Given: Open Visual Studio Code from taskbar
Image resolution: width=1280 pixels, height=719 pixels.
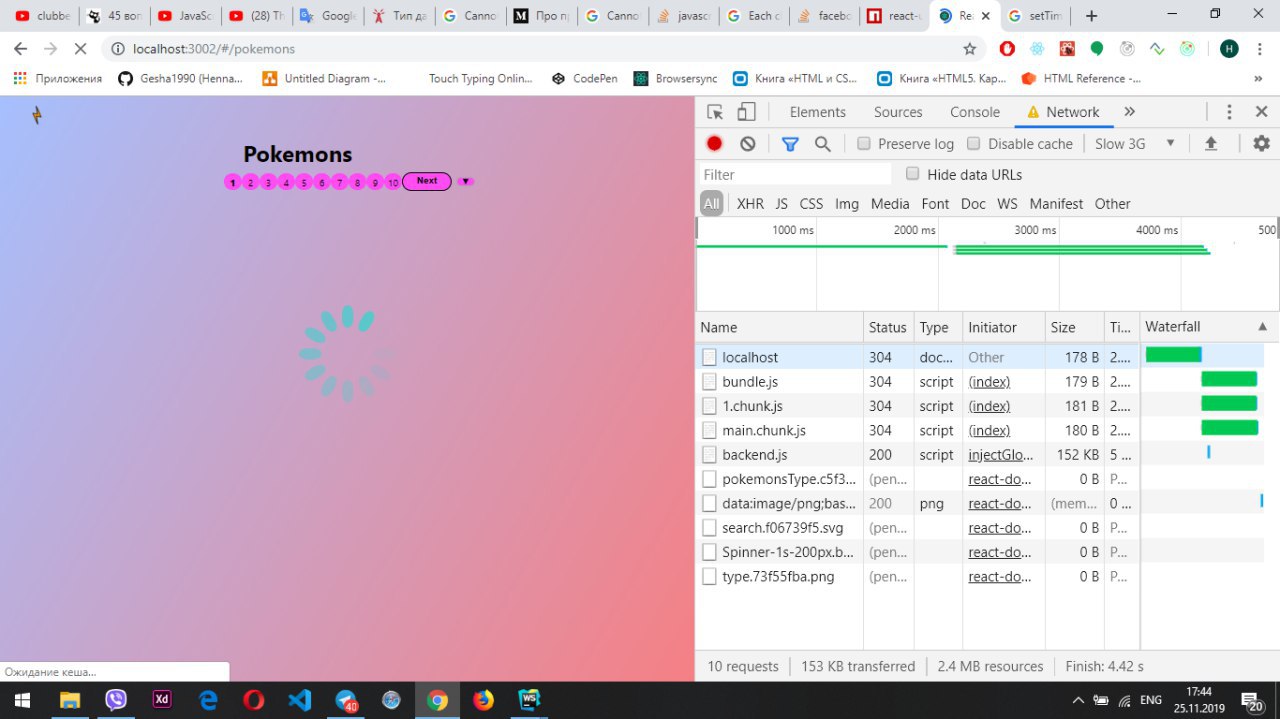Looking at the screenshot, I should point(299,700).
